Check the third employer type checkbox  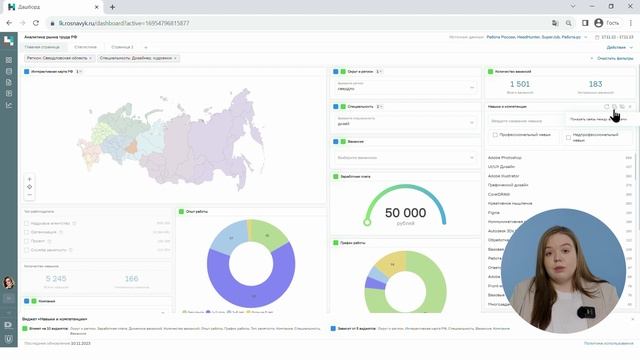(x=27, y=241)
